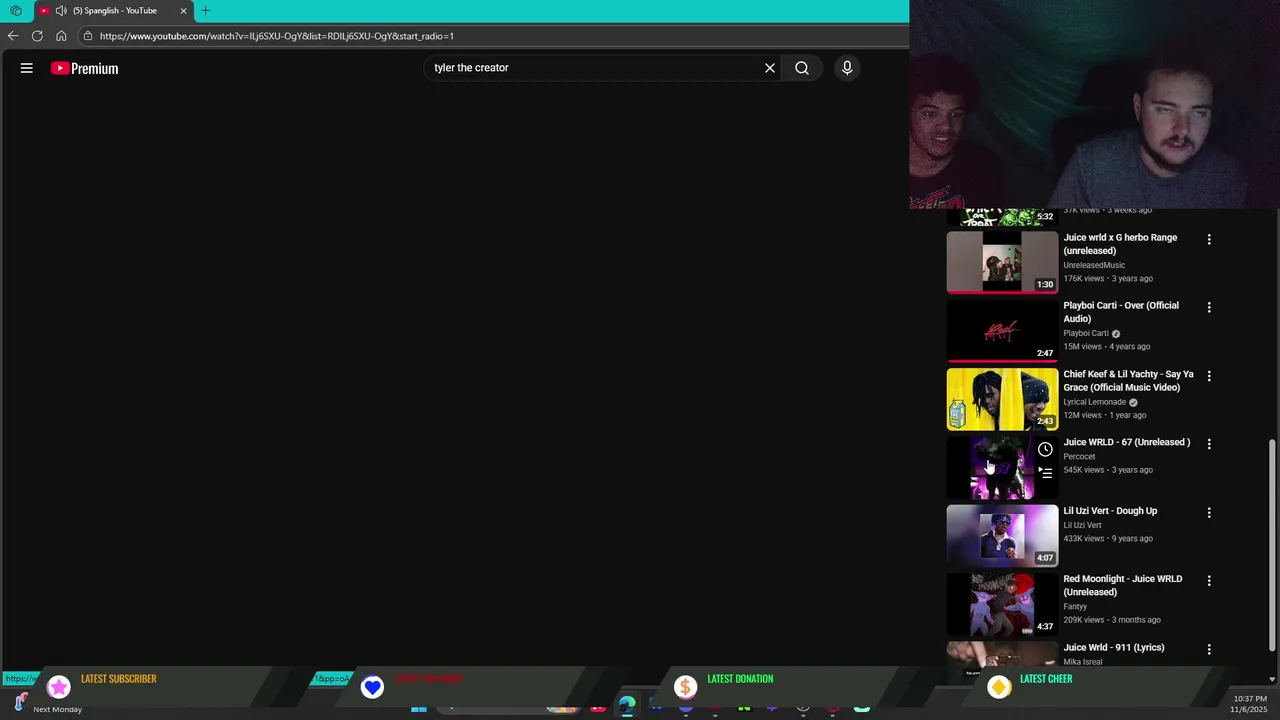
Task: Click text 209K views · 3 months ago
Action: [x=1112, y=620]
